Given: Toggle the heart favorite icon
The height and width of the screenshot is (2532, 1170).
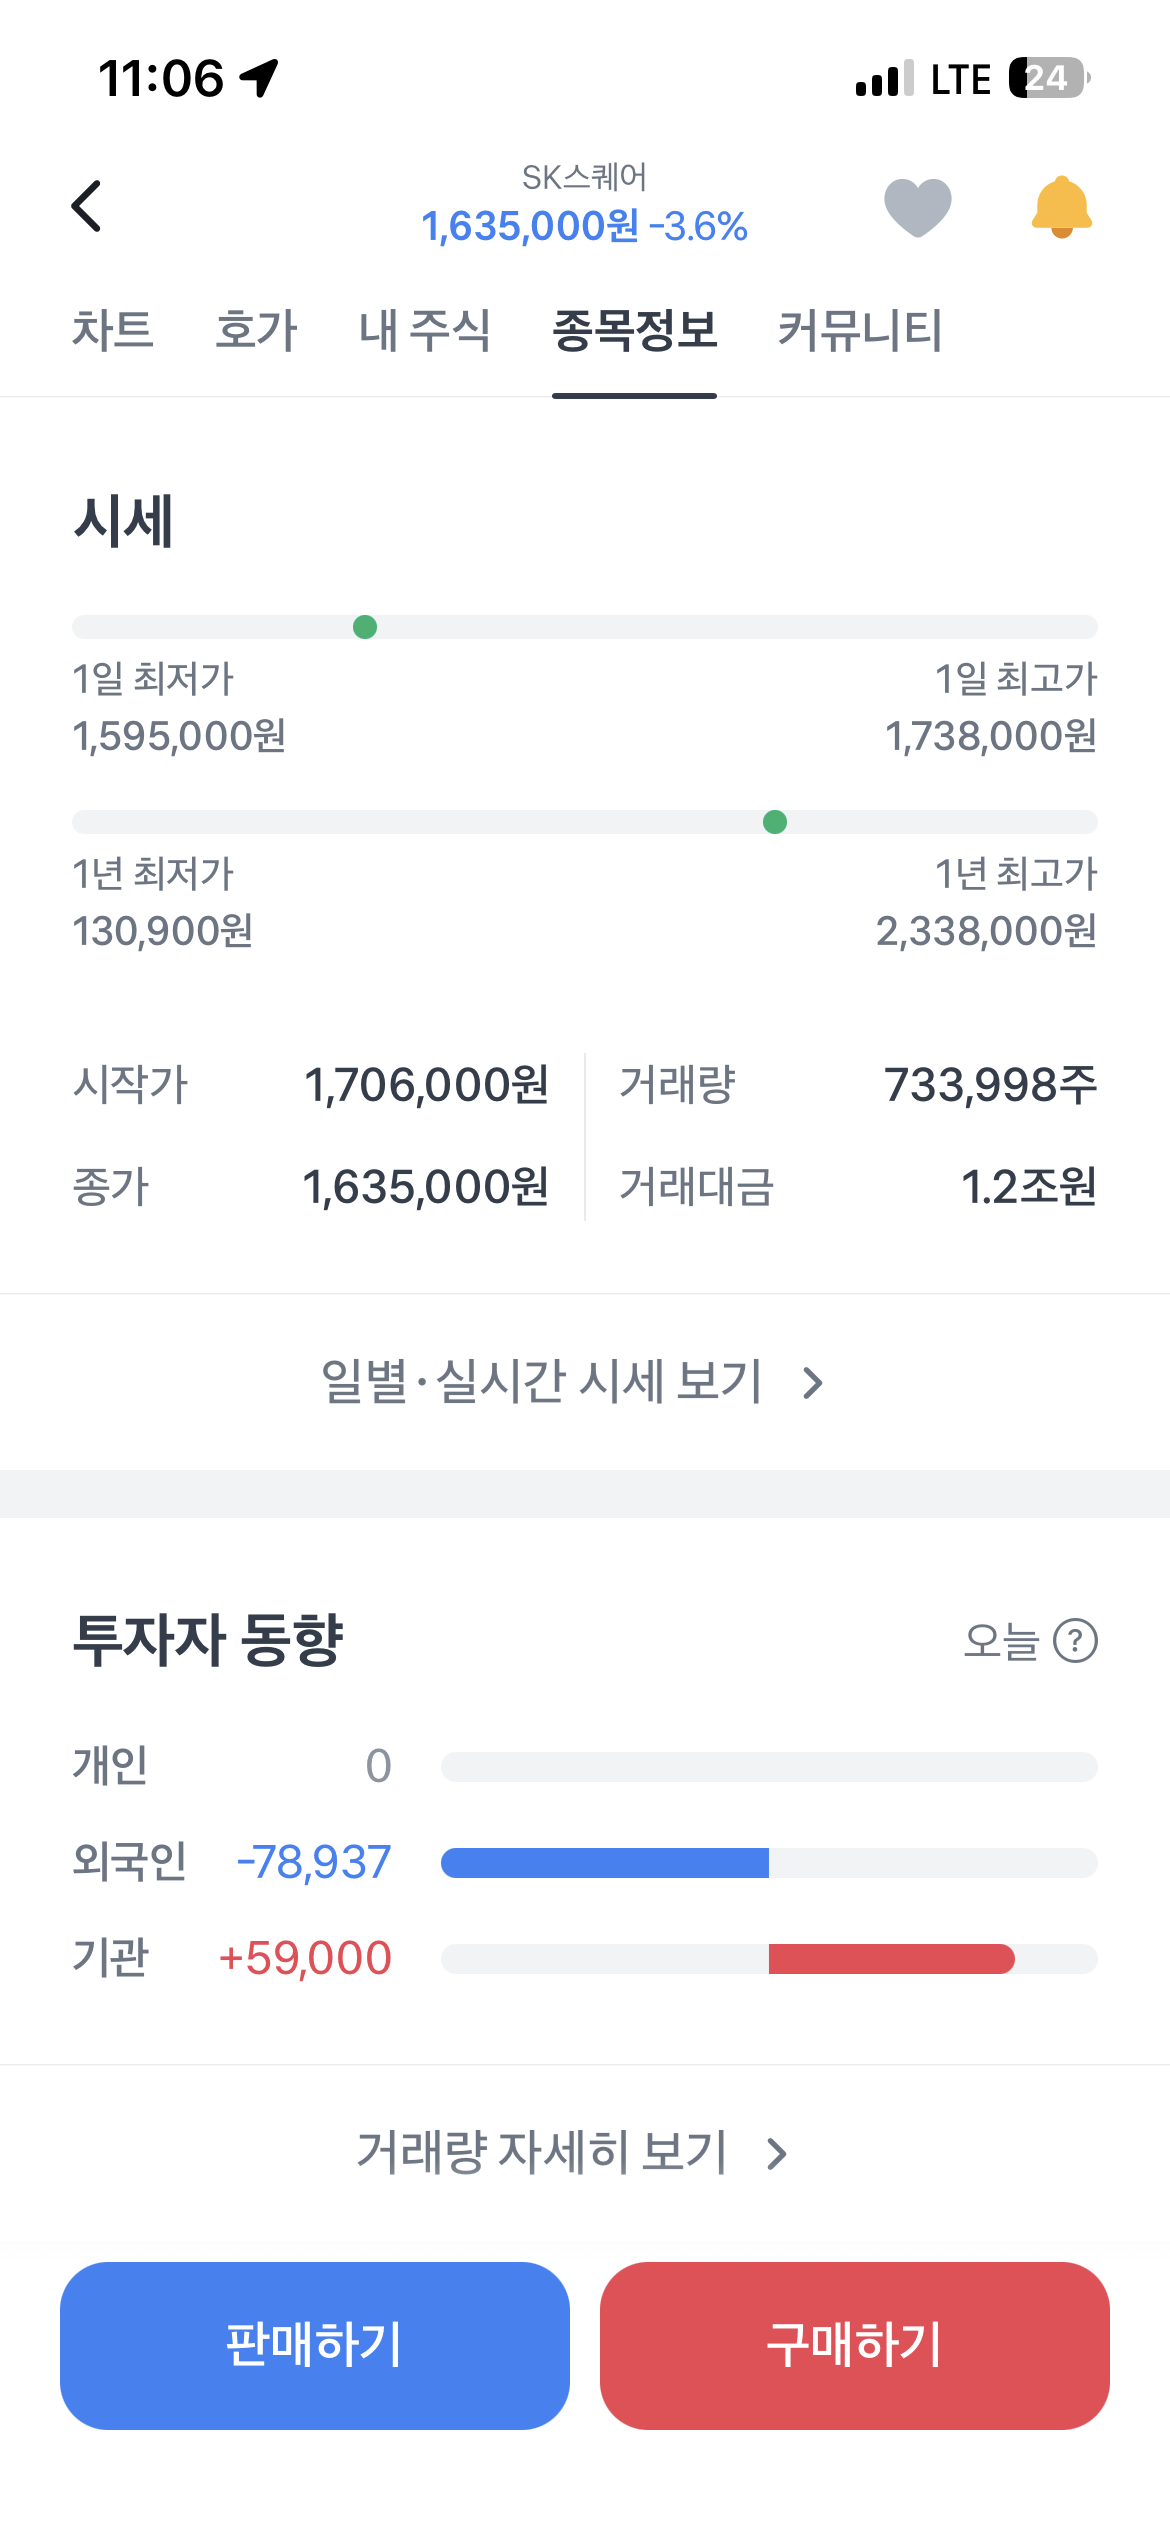Looking at the screenshot, I should [917, 207].
